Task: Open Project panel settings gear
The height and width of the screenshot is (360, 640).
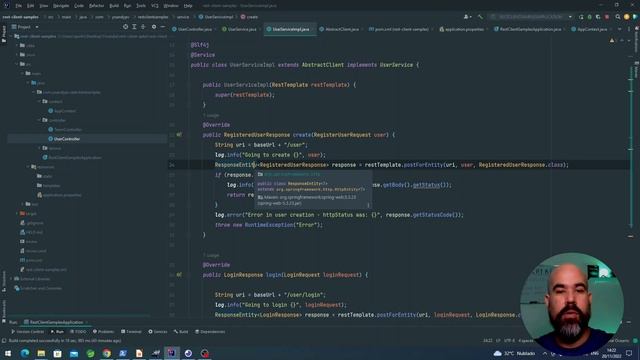Action: [154, 27]
